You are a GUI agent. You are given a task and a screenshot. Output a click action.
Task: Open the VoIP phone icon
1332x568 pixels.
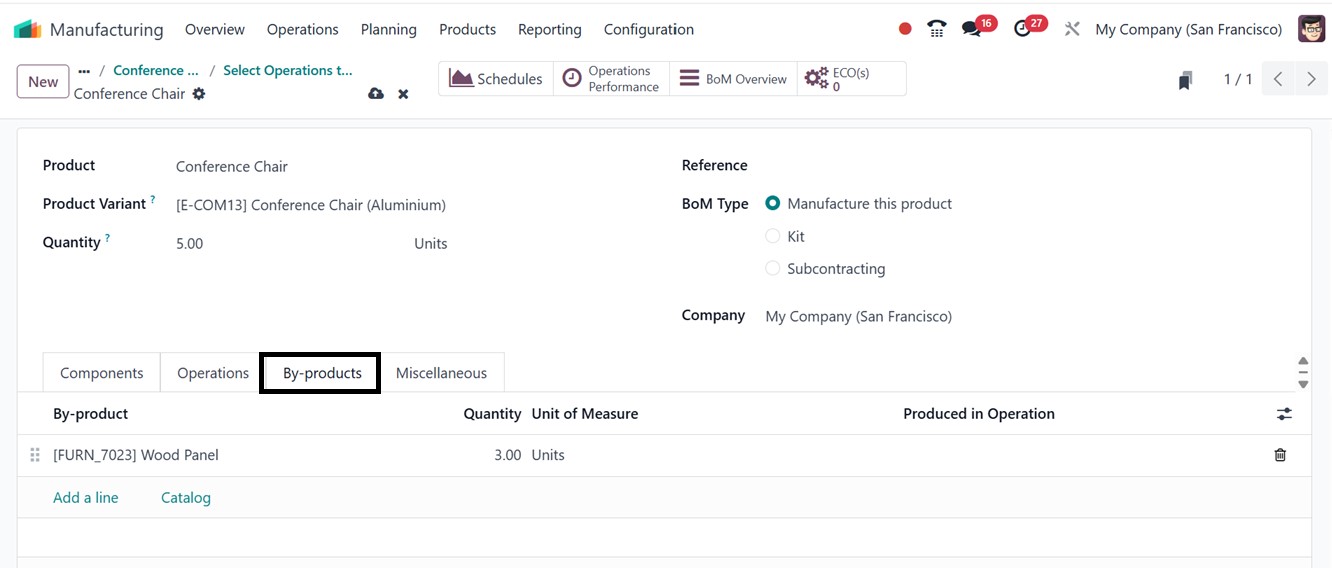(937, 29)
